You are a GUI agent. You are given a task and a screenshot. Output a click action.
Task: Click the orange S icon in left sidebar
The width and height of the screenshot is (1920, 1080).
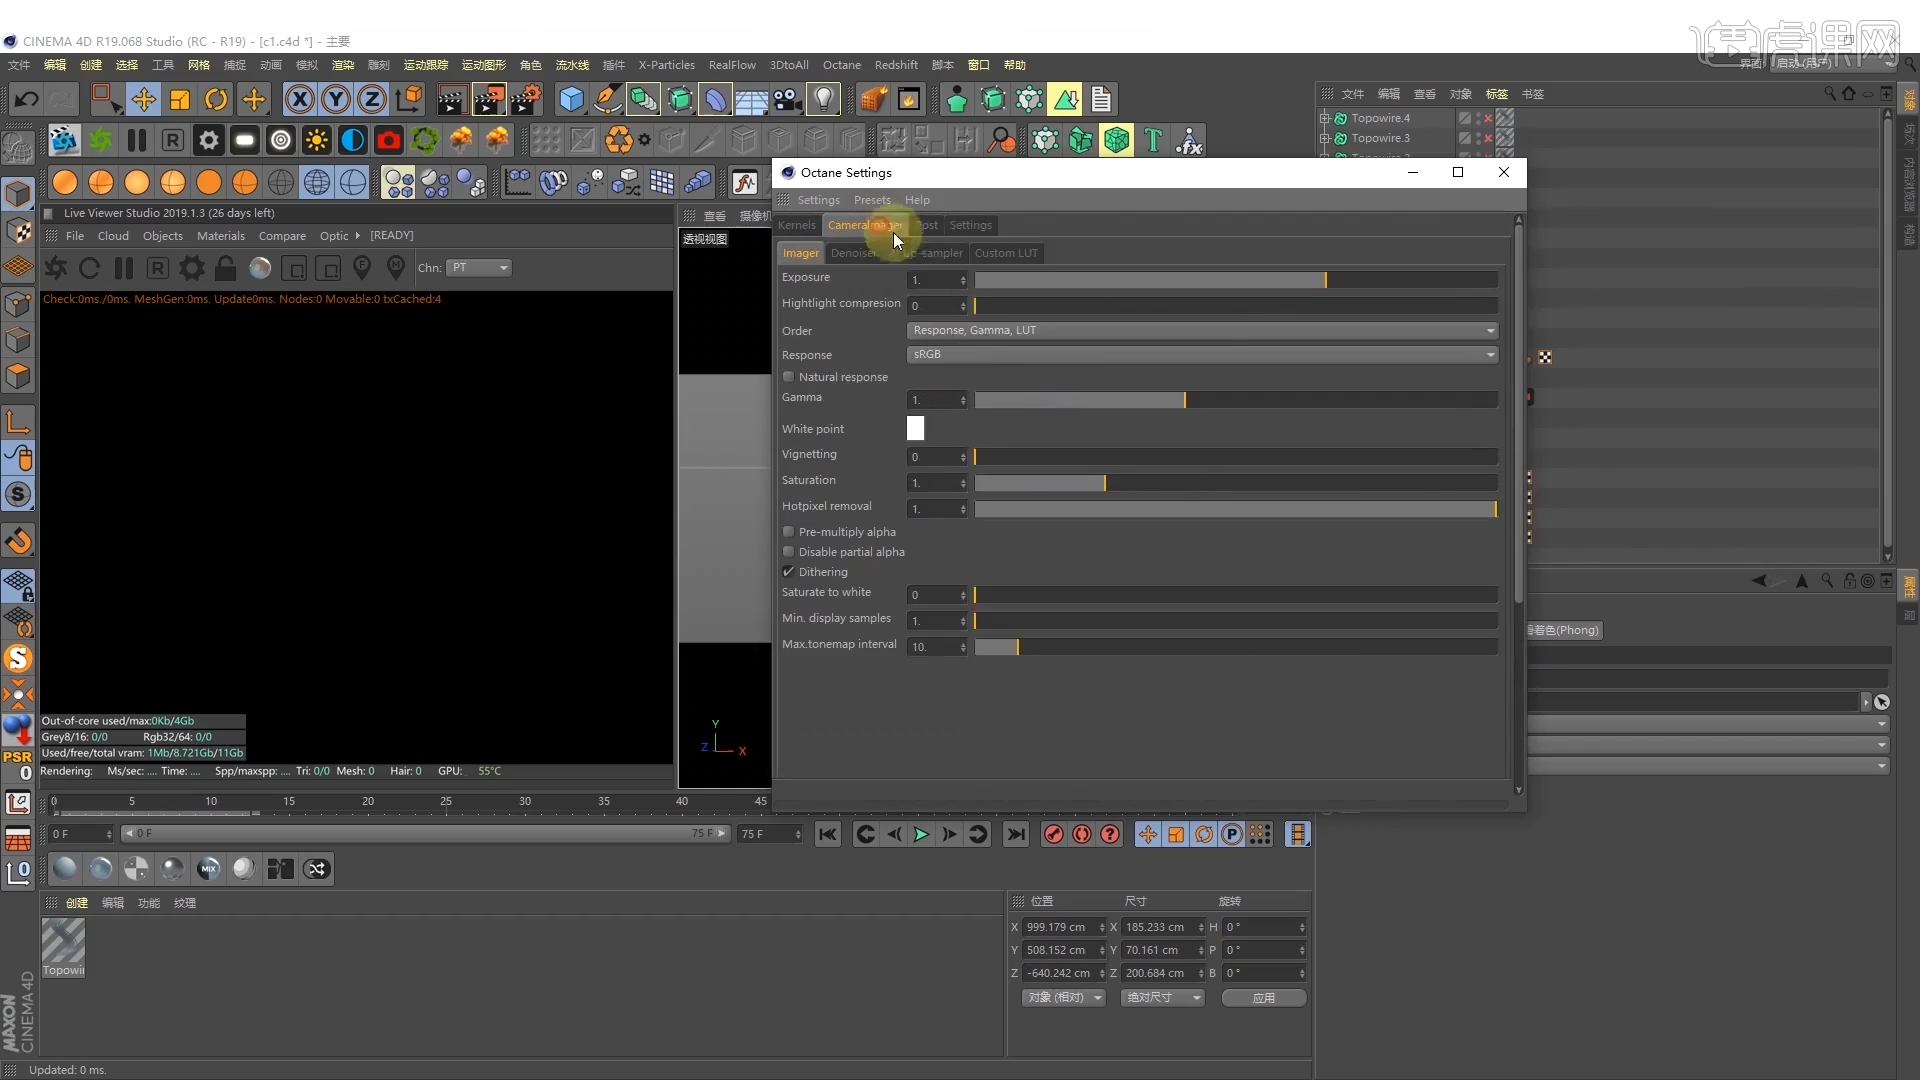click(x=18, y=658)
